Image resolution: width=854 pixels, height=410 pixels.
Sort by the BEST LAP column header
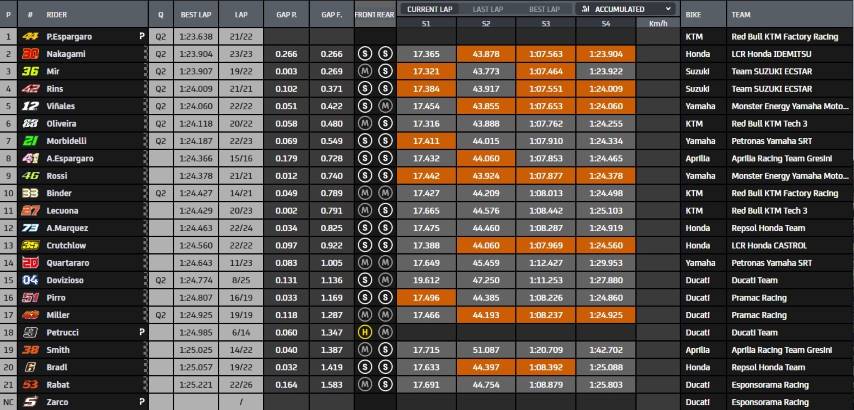pos(196,15)
